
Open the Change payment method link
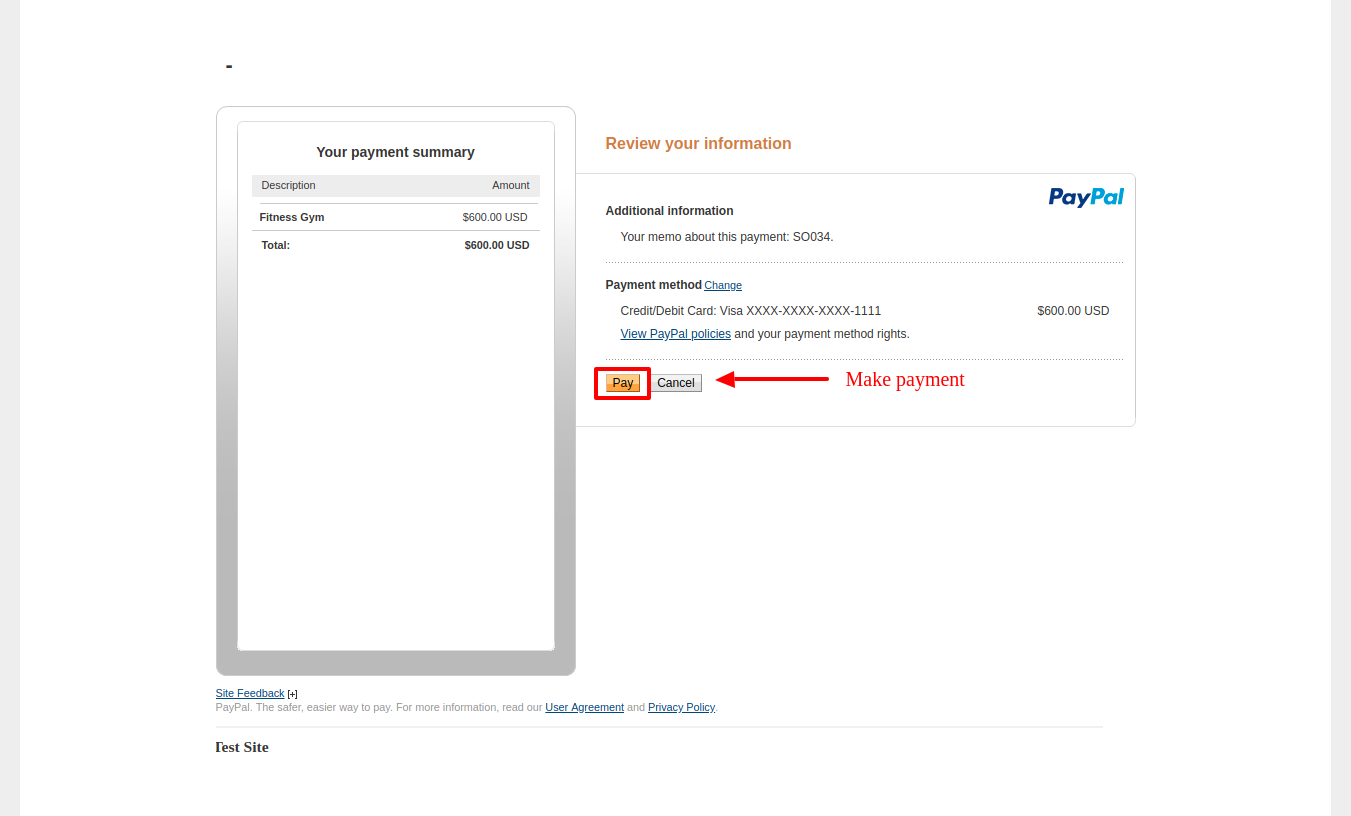723,286
